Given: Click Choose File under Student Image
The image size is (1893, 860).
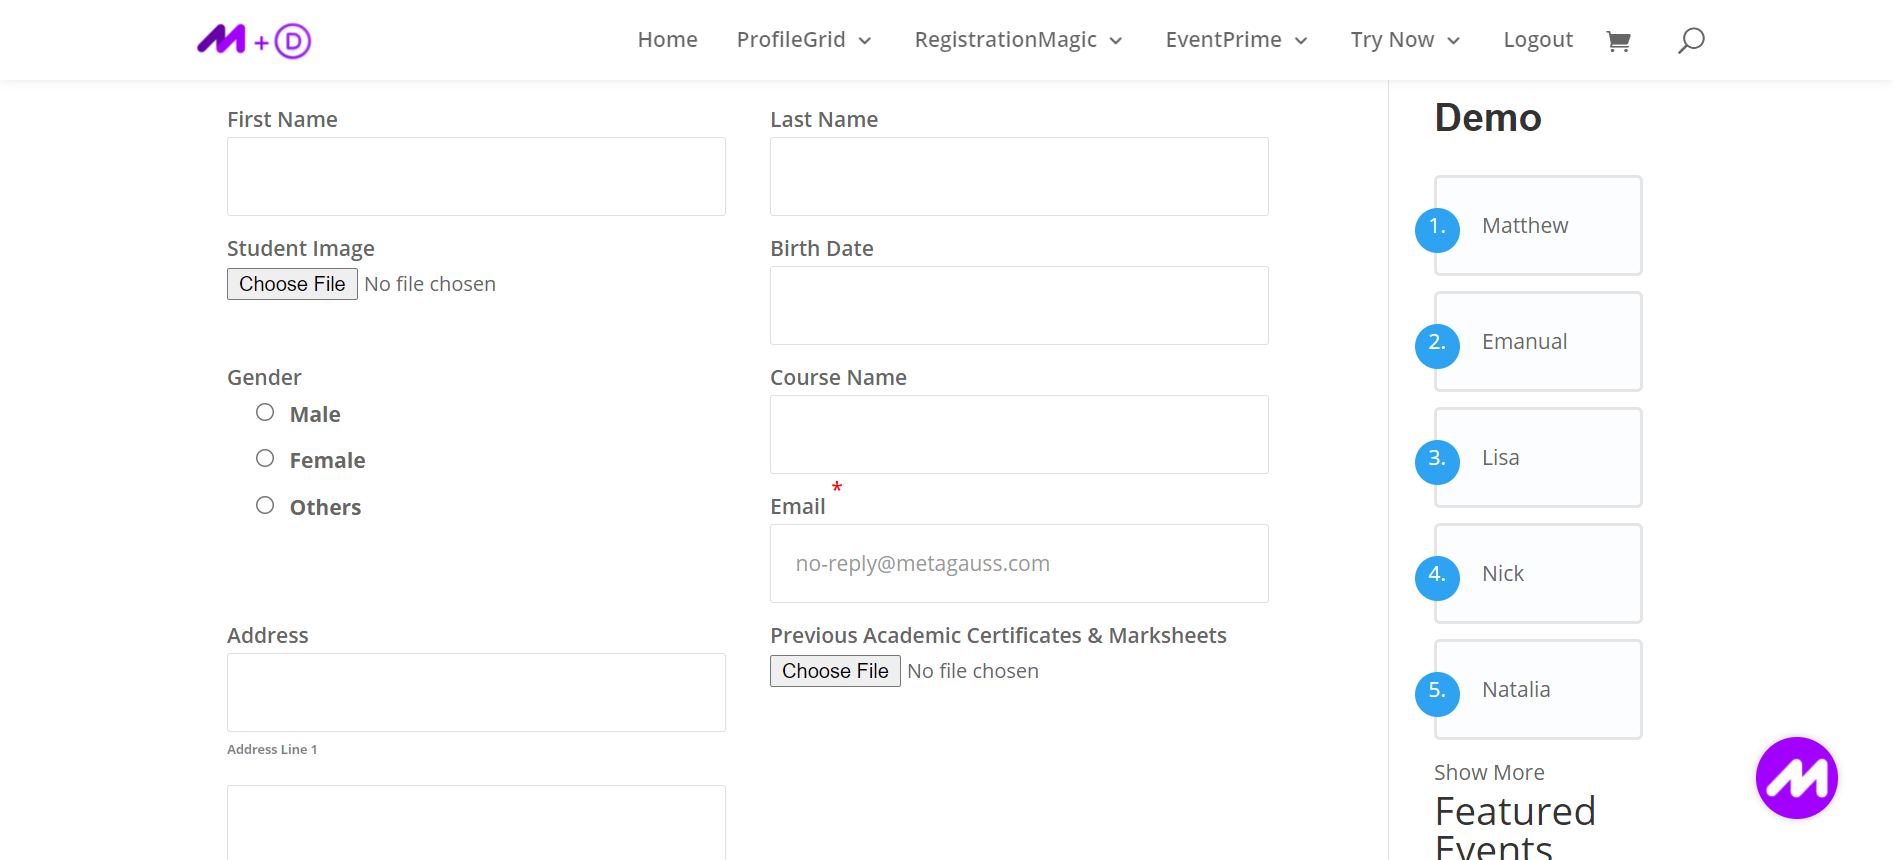Looking at the screenshot, I should (x=292, y=284).
